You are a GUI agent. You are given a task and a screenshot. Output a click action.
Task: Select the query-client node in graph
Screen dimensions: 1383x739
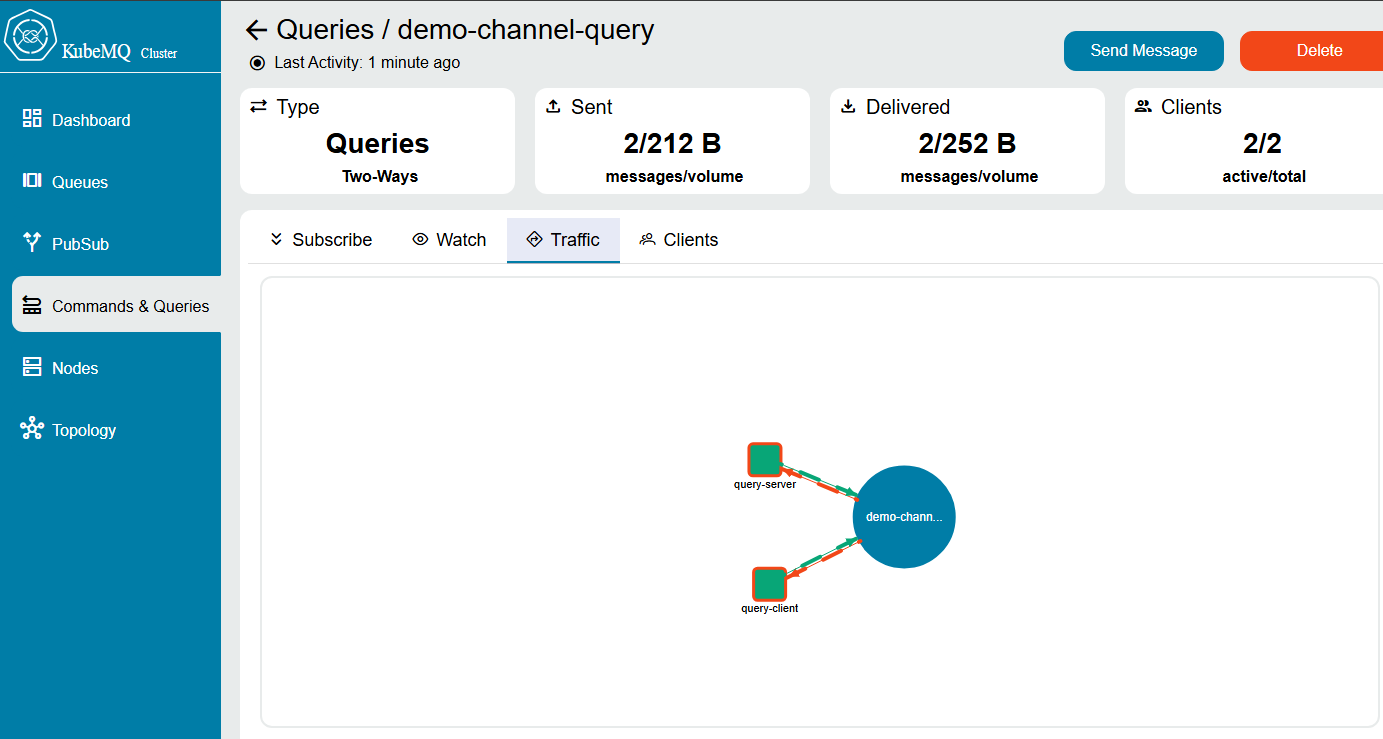pos(768,583)
